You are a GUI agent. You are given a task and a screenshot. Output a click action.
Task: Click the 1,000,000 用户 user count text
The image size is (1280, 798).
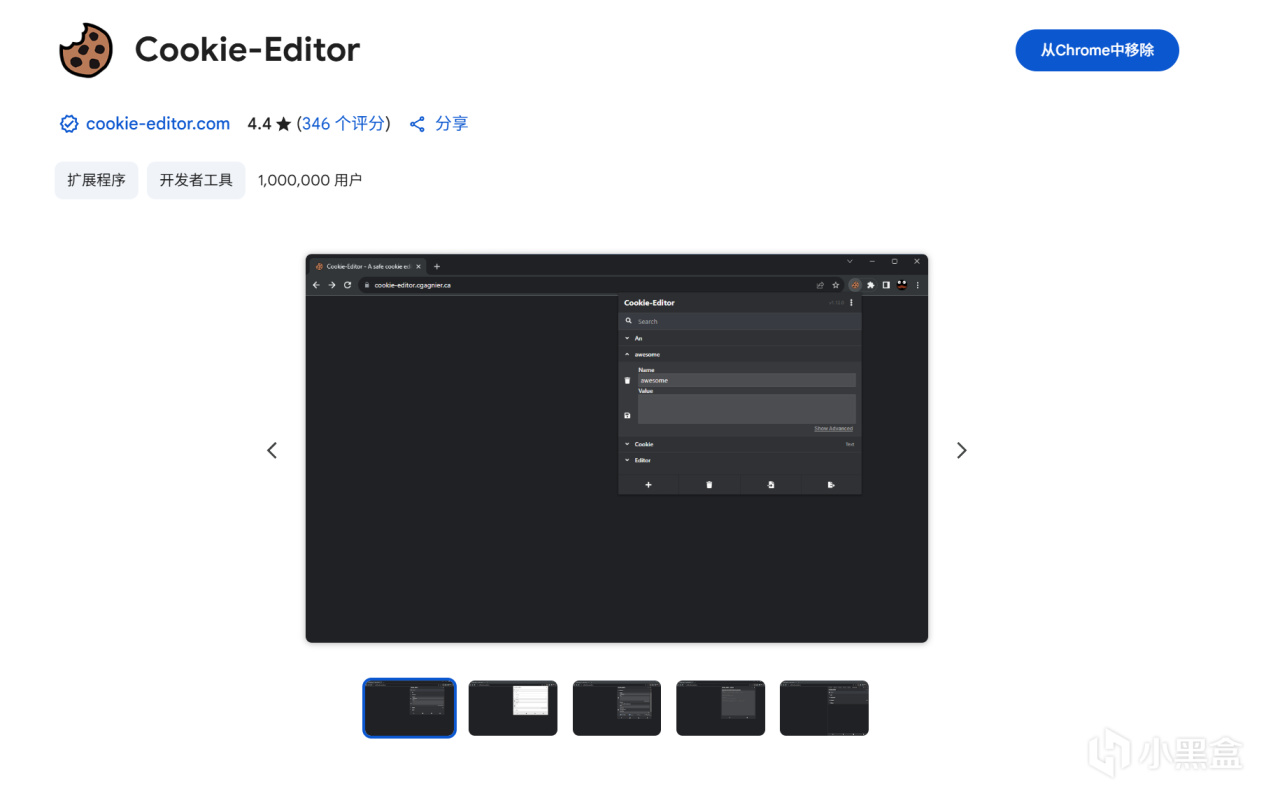(x=310, y=180)
